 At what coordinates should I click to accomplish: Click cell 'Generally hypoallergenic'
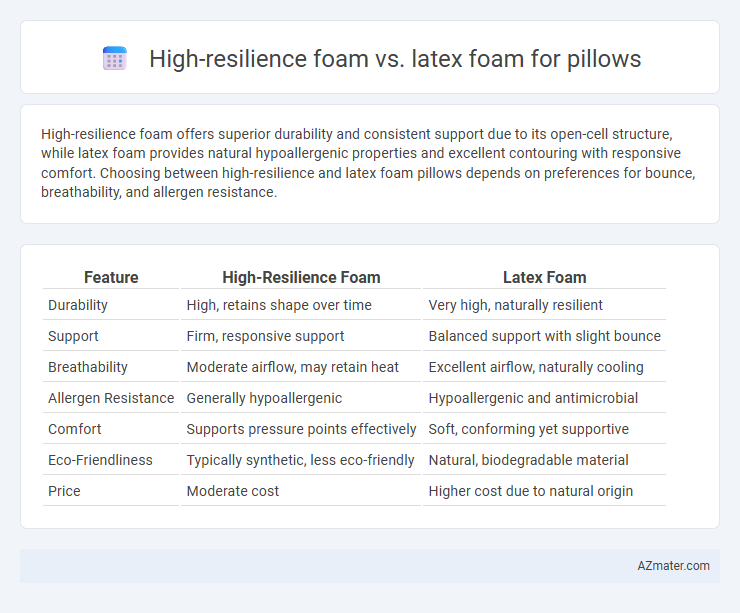pyautogui.click(x=264, y=398)
